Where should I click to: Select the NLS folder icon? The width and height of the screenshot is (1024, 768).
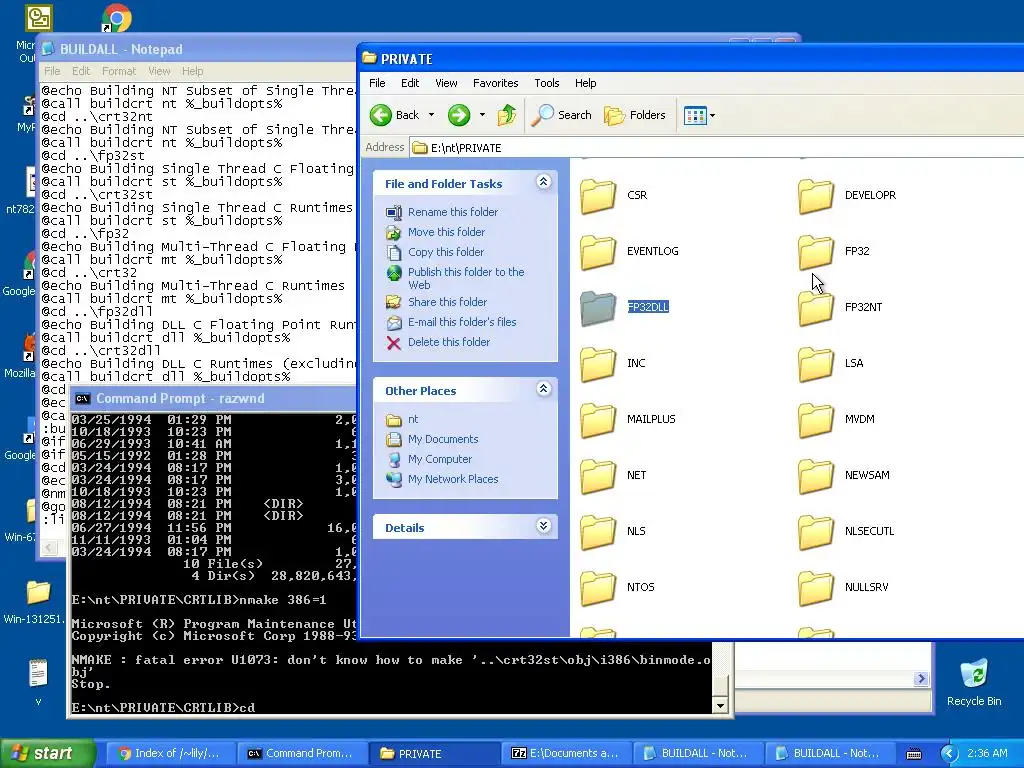(598, 532)
